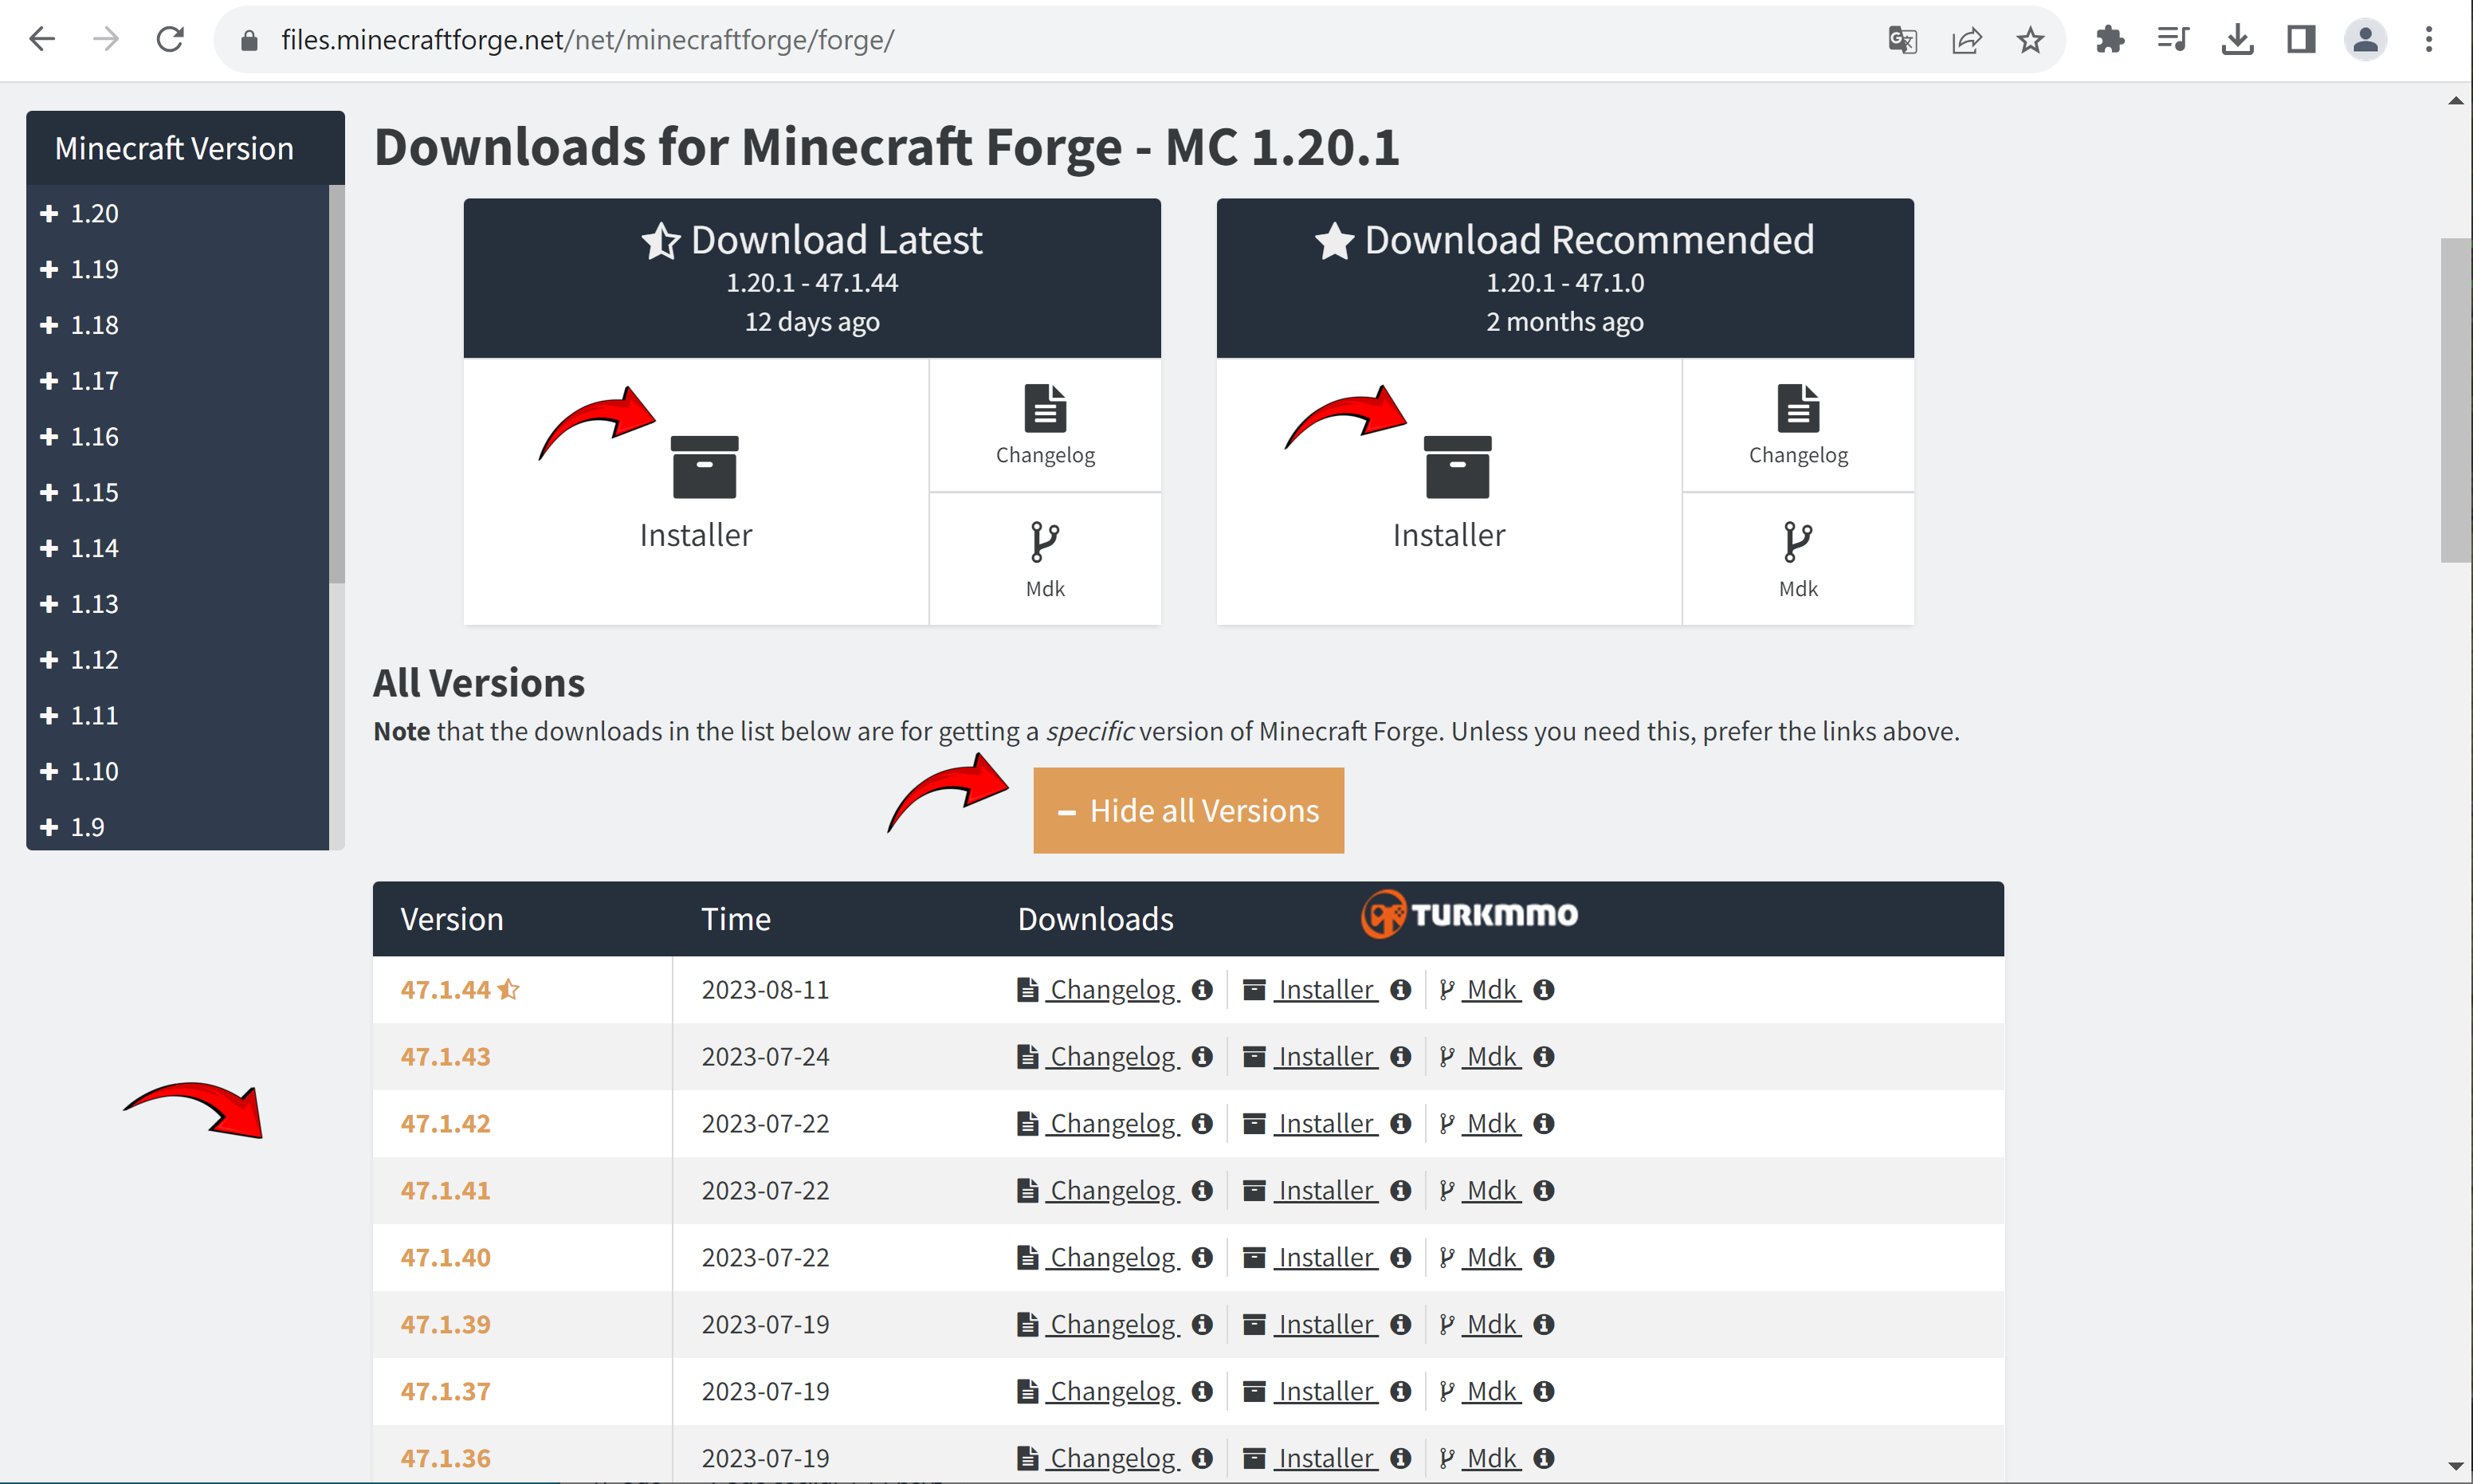Viewport: 2473px width, 1484px height.
Task: Open Mdk under Download Latest
Action: (x=1045, y=560)
